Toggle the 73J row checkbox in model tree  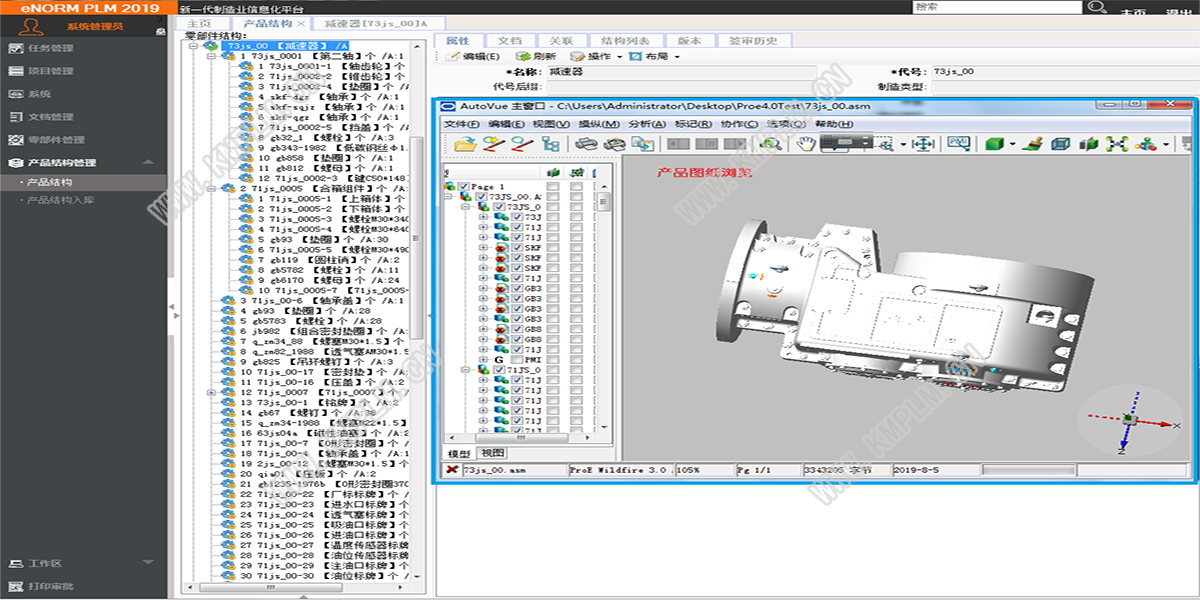pyautogui.click(x=516, y=218)
